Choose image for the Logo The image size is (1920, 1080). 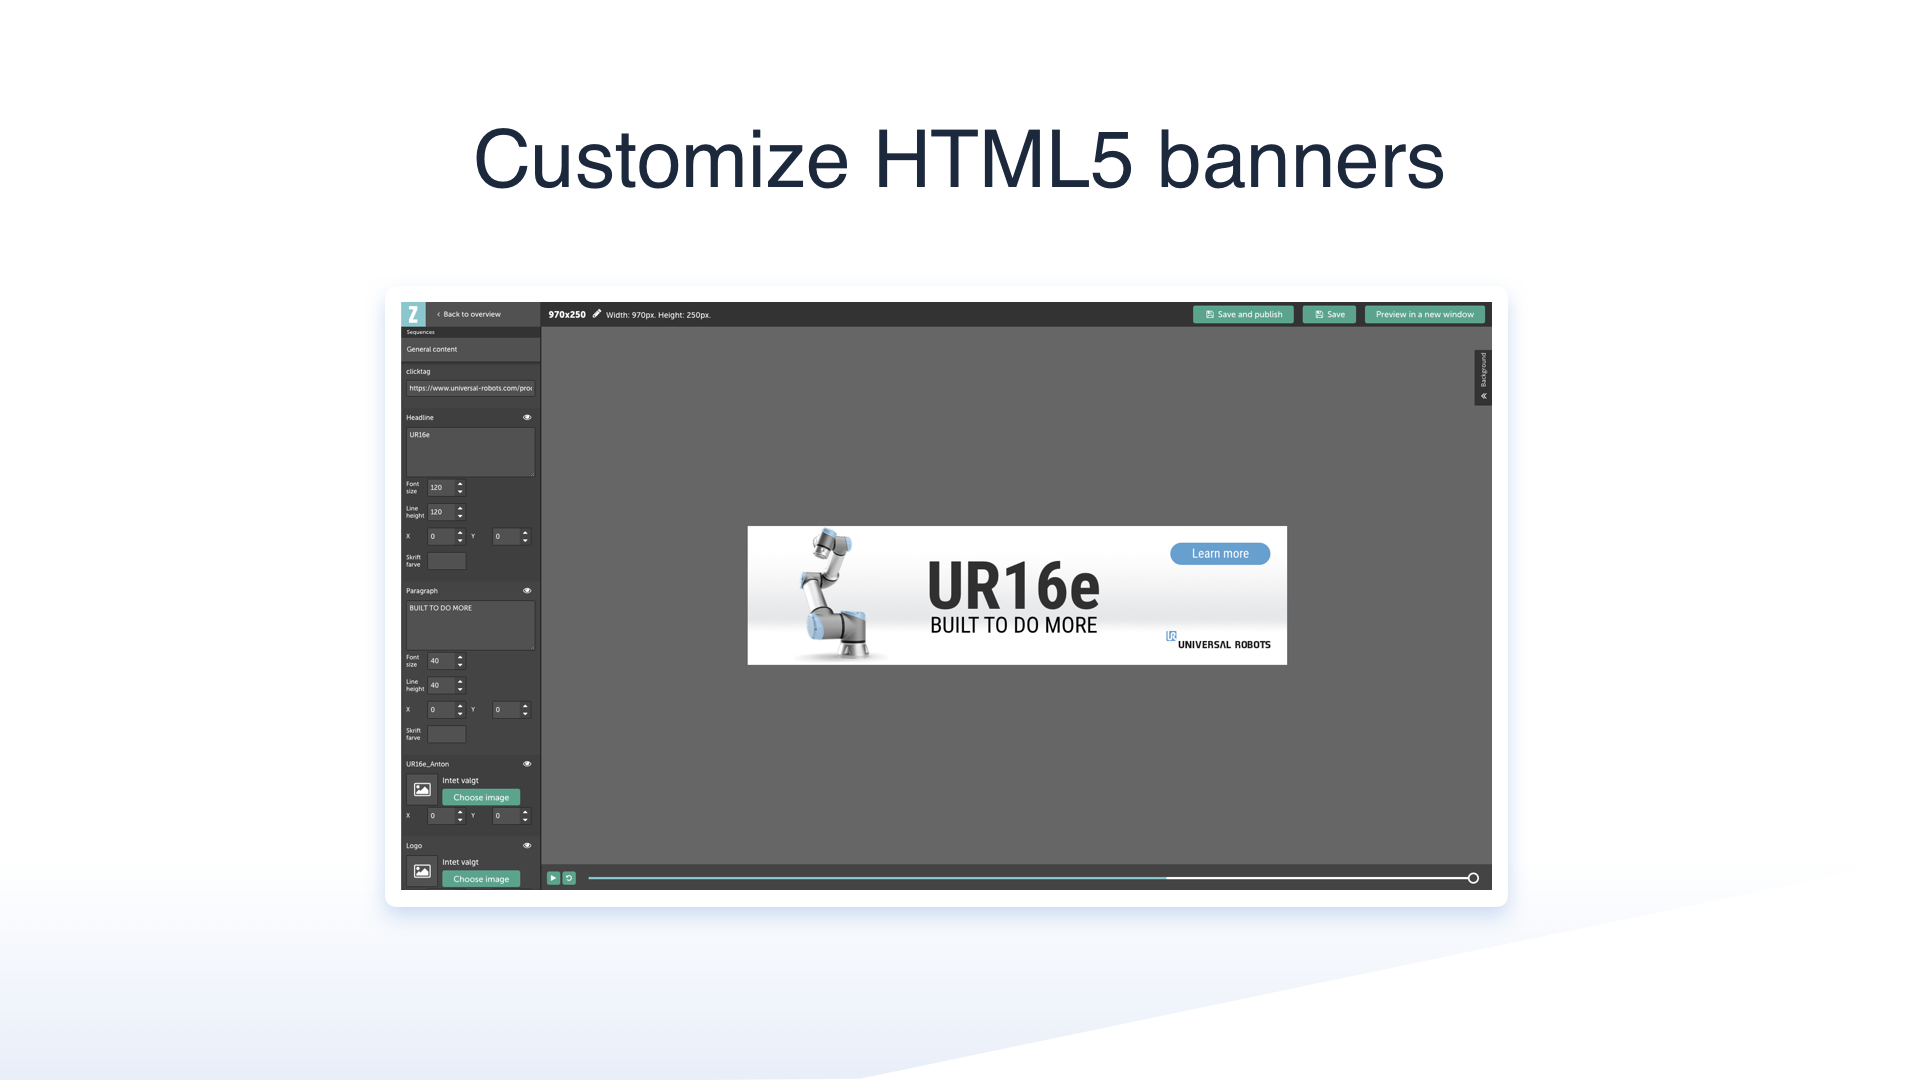pos(481,879)
